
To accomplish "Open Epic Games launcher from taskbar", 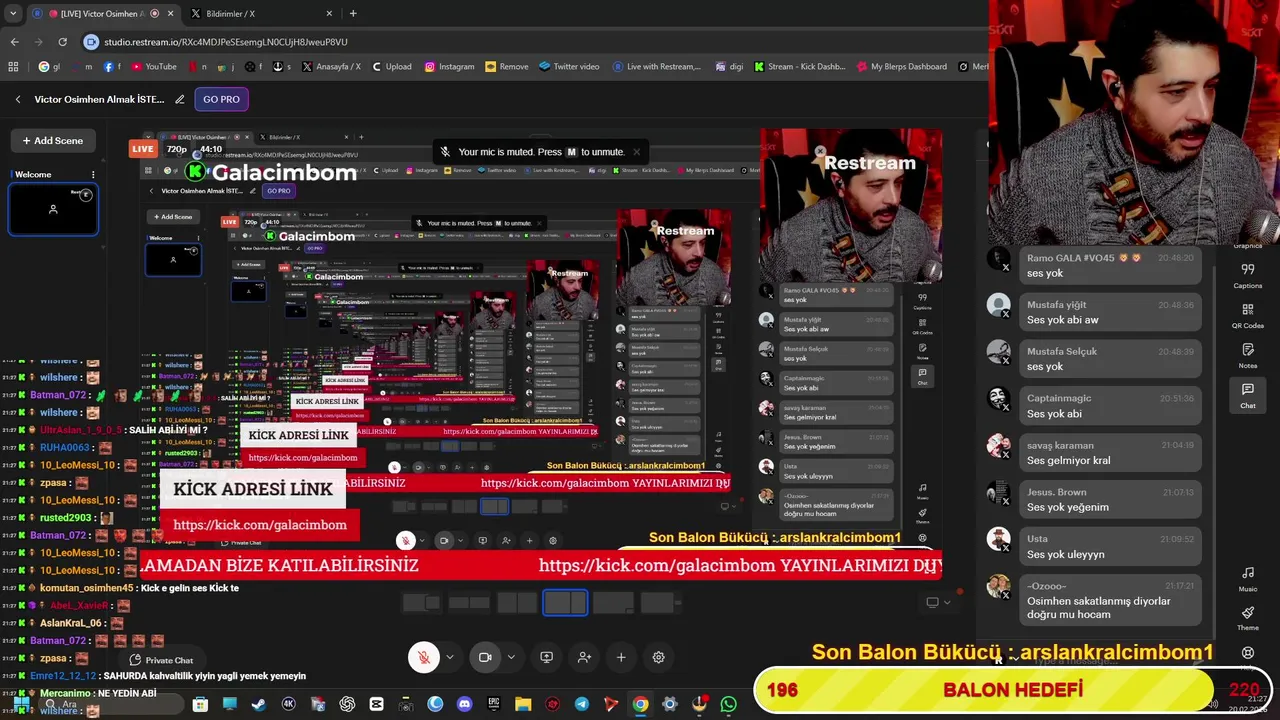I will pos(493,704).
